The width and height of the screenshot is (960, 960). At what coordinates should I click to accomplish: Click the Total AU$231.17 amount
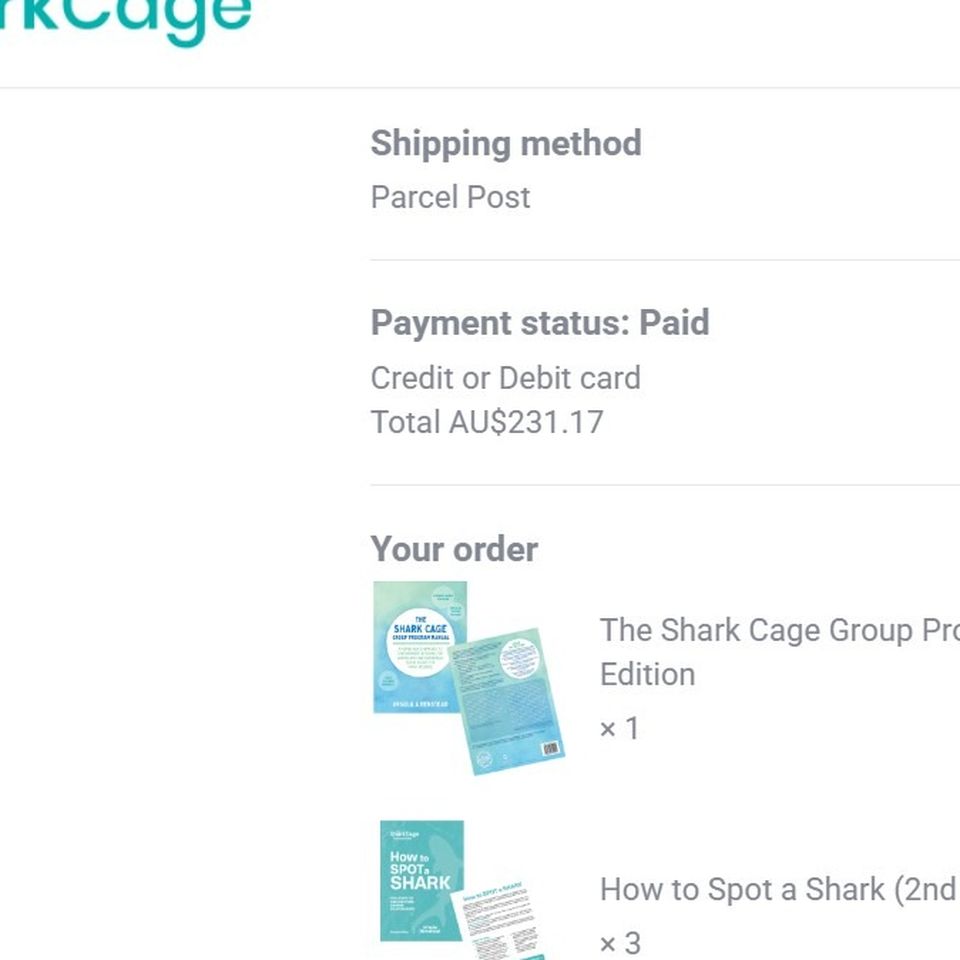[487, 422]
